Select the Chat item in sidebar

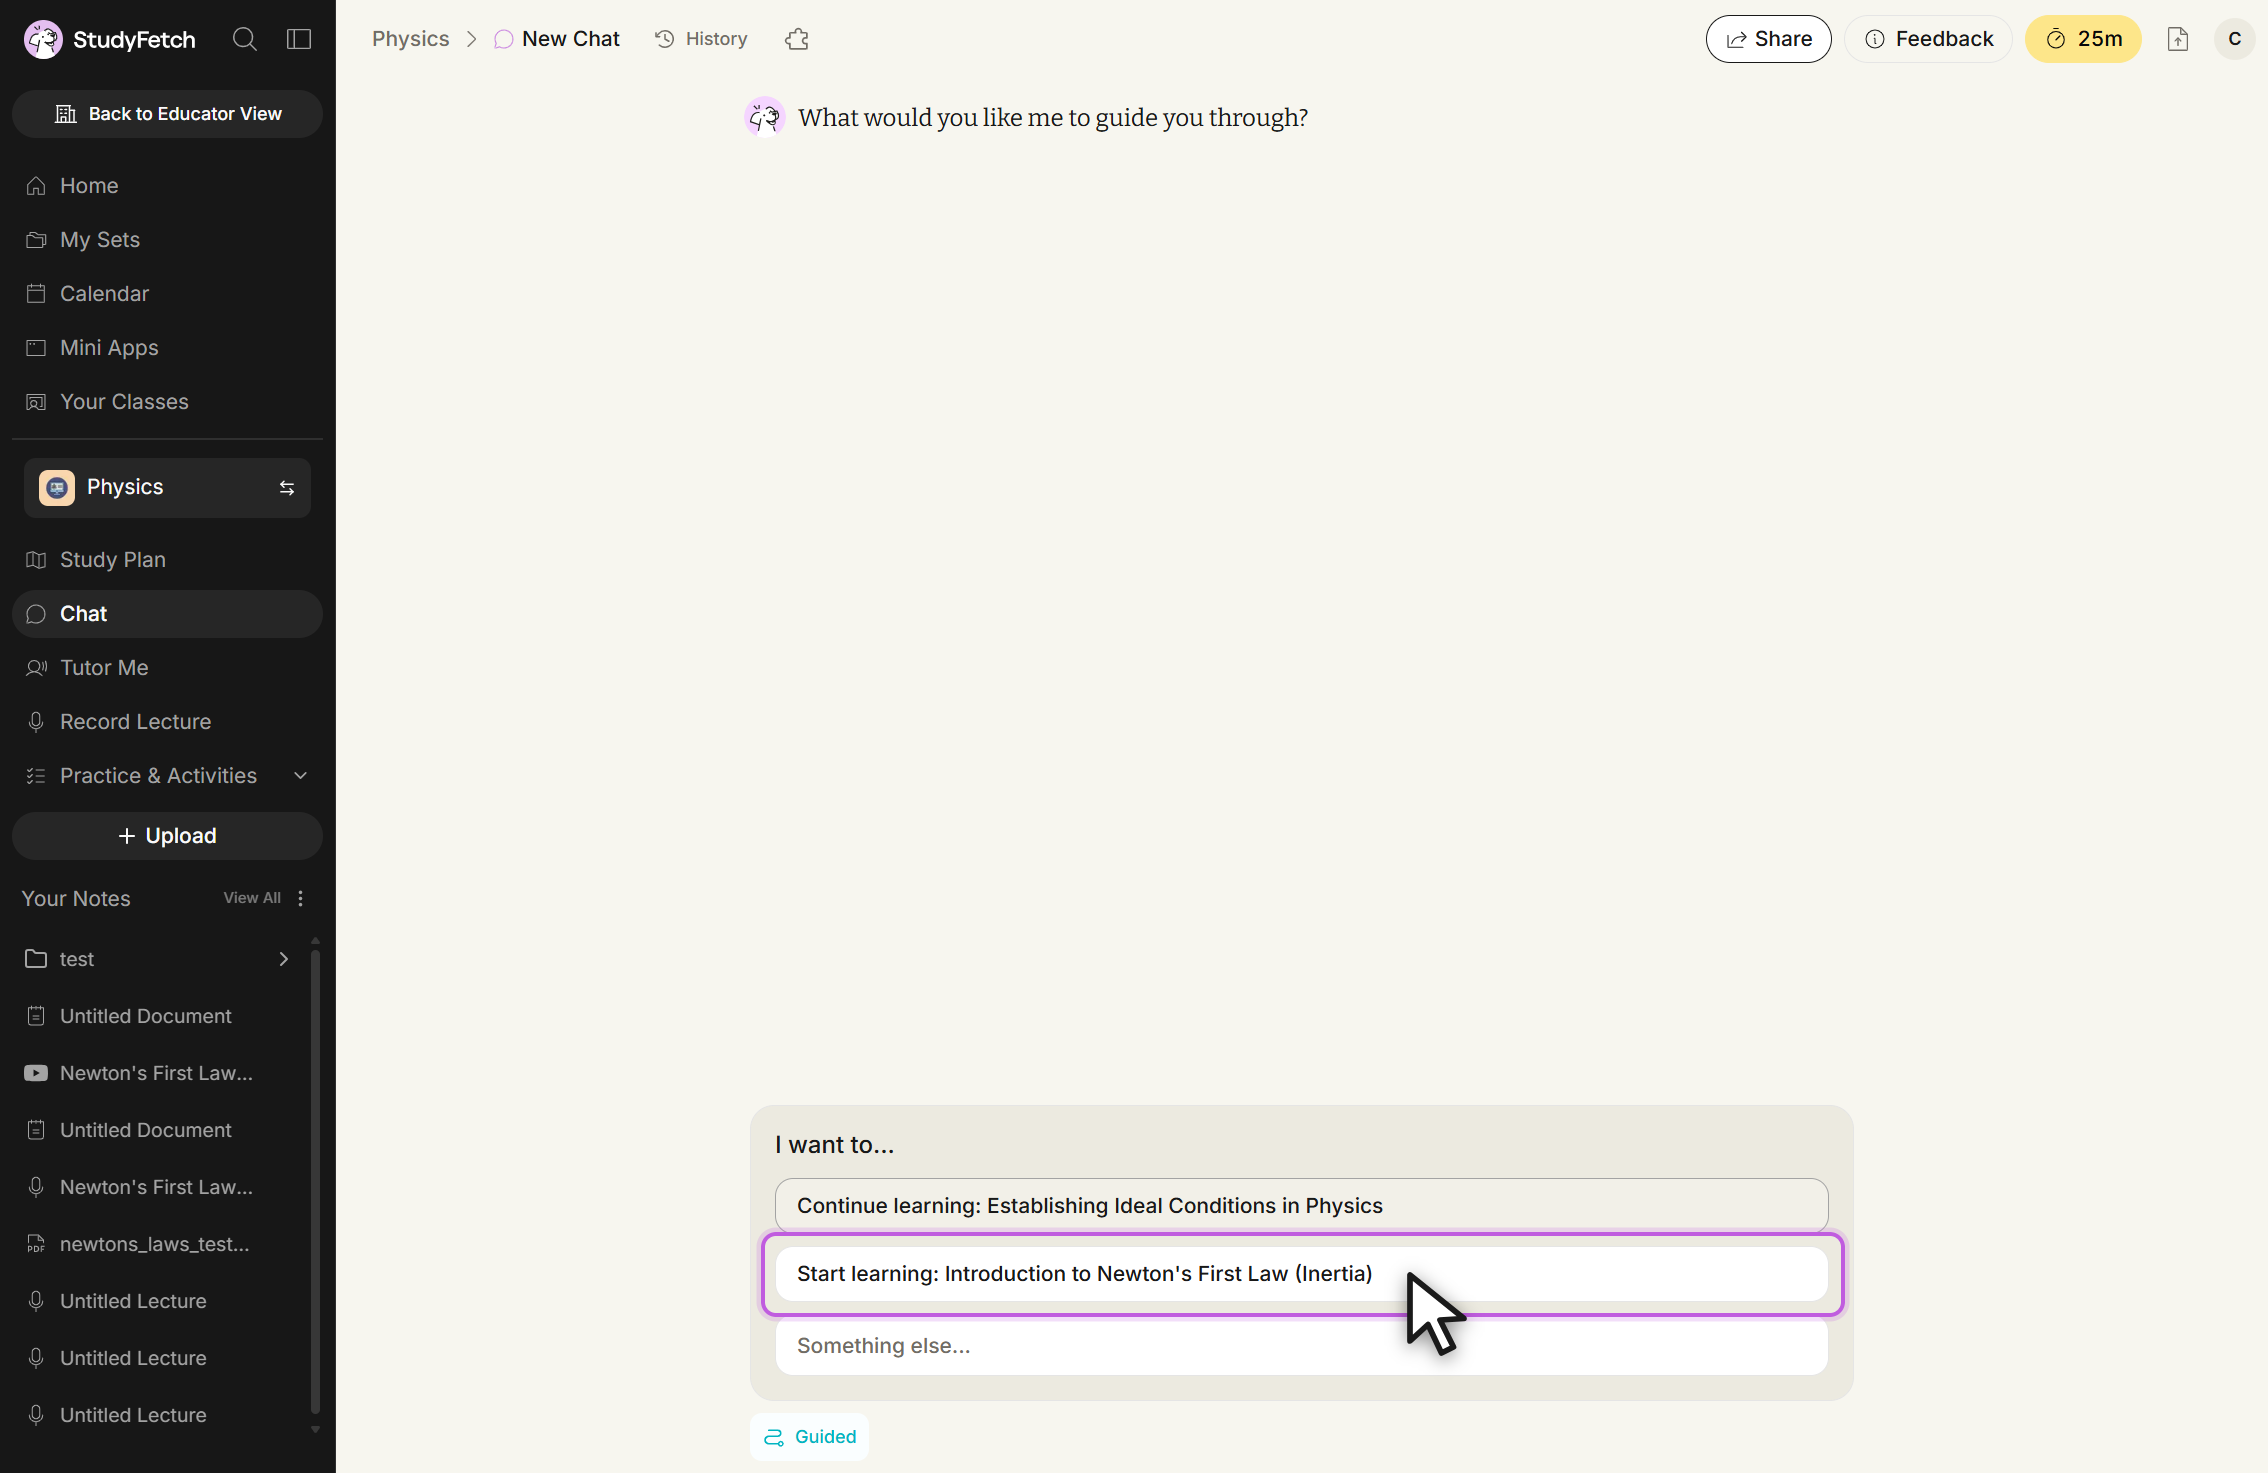pyautogui.click(x=167, y=614)
